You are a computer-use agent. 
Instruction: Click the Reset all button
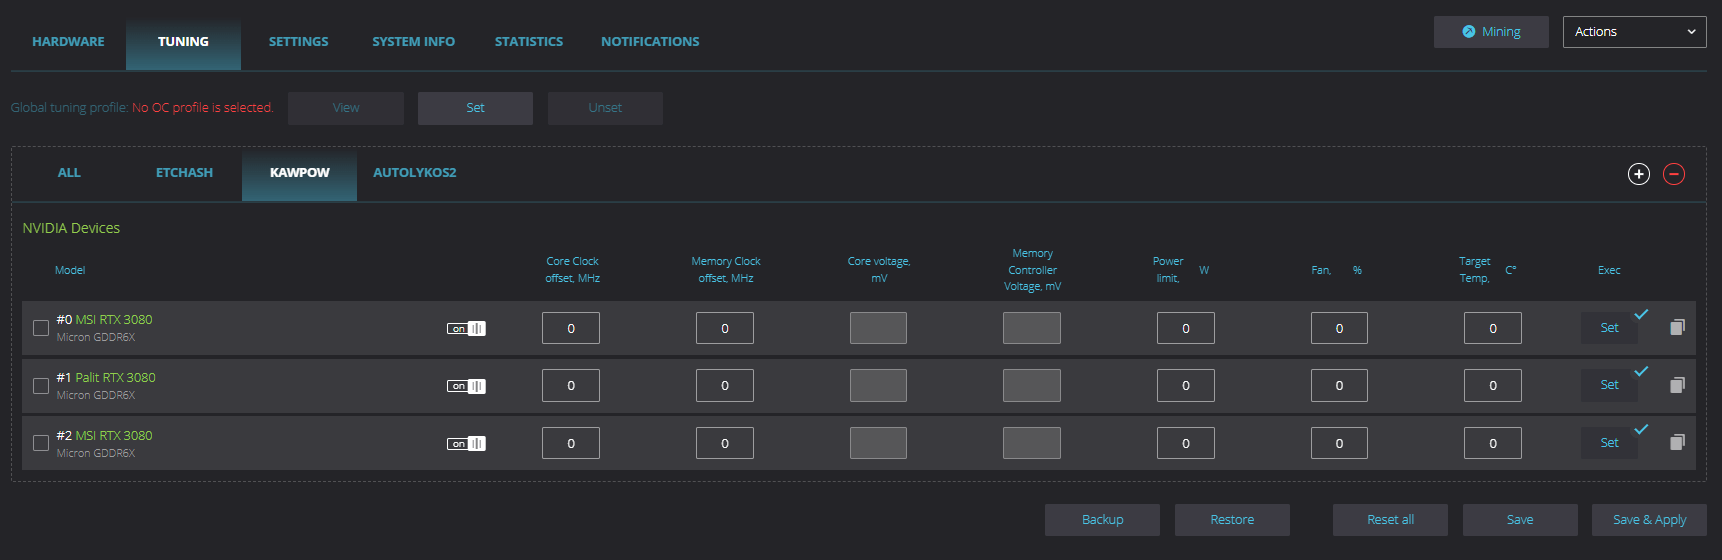click(x=1390, y=520)
